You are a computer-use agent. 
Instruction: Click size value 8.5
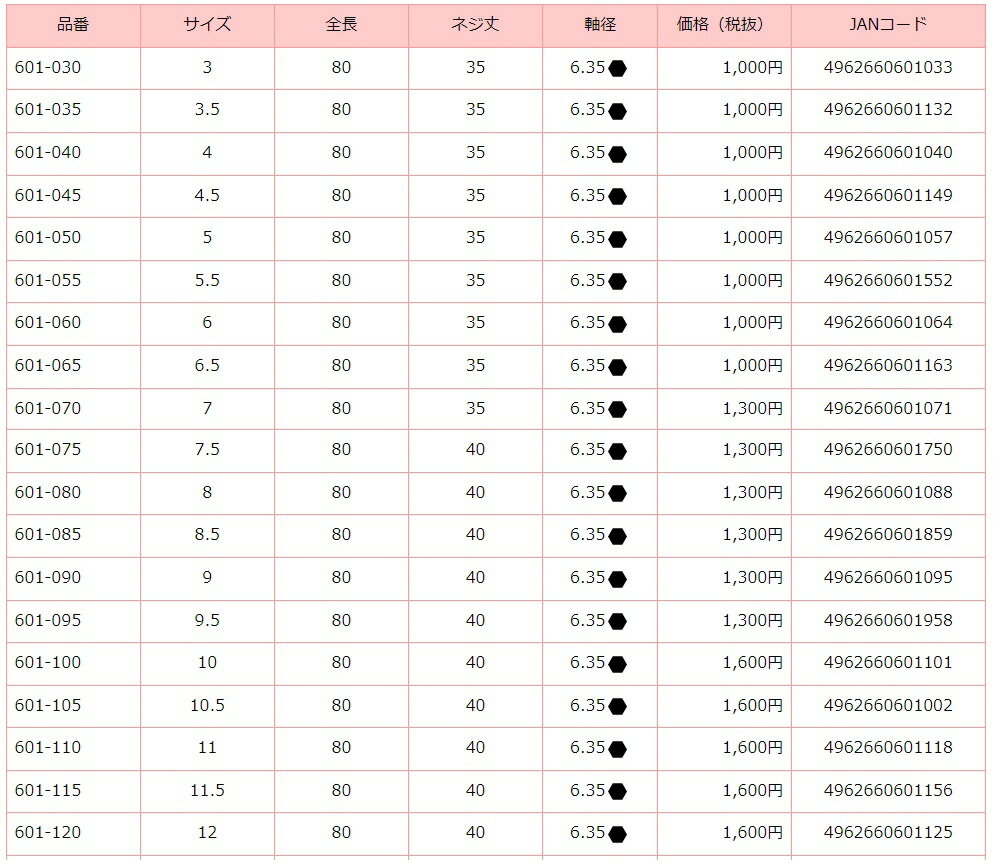click(208, 534)
